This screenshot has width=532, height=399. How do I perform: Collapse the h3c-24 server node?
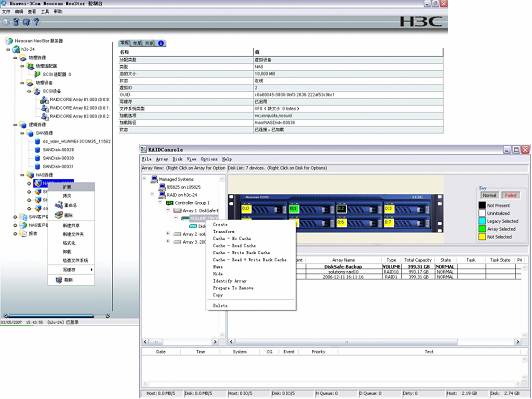8,50
